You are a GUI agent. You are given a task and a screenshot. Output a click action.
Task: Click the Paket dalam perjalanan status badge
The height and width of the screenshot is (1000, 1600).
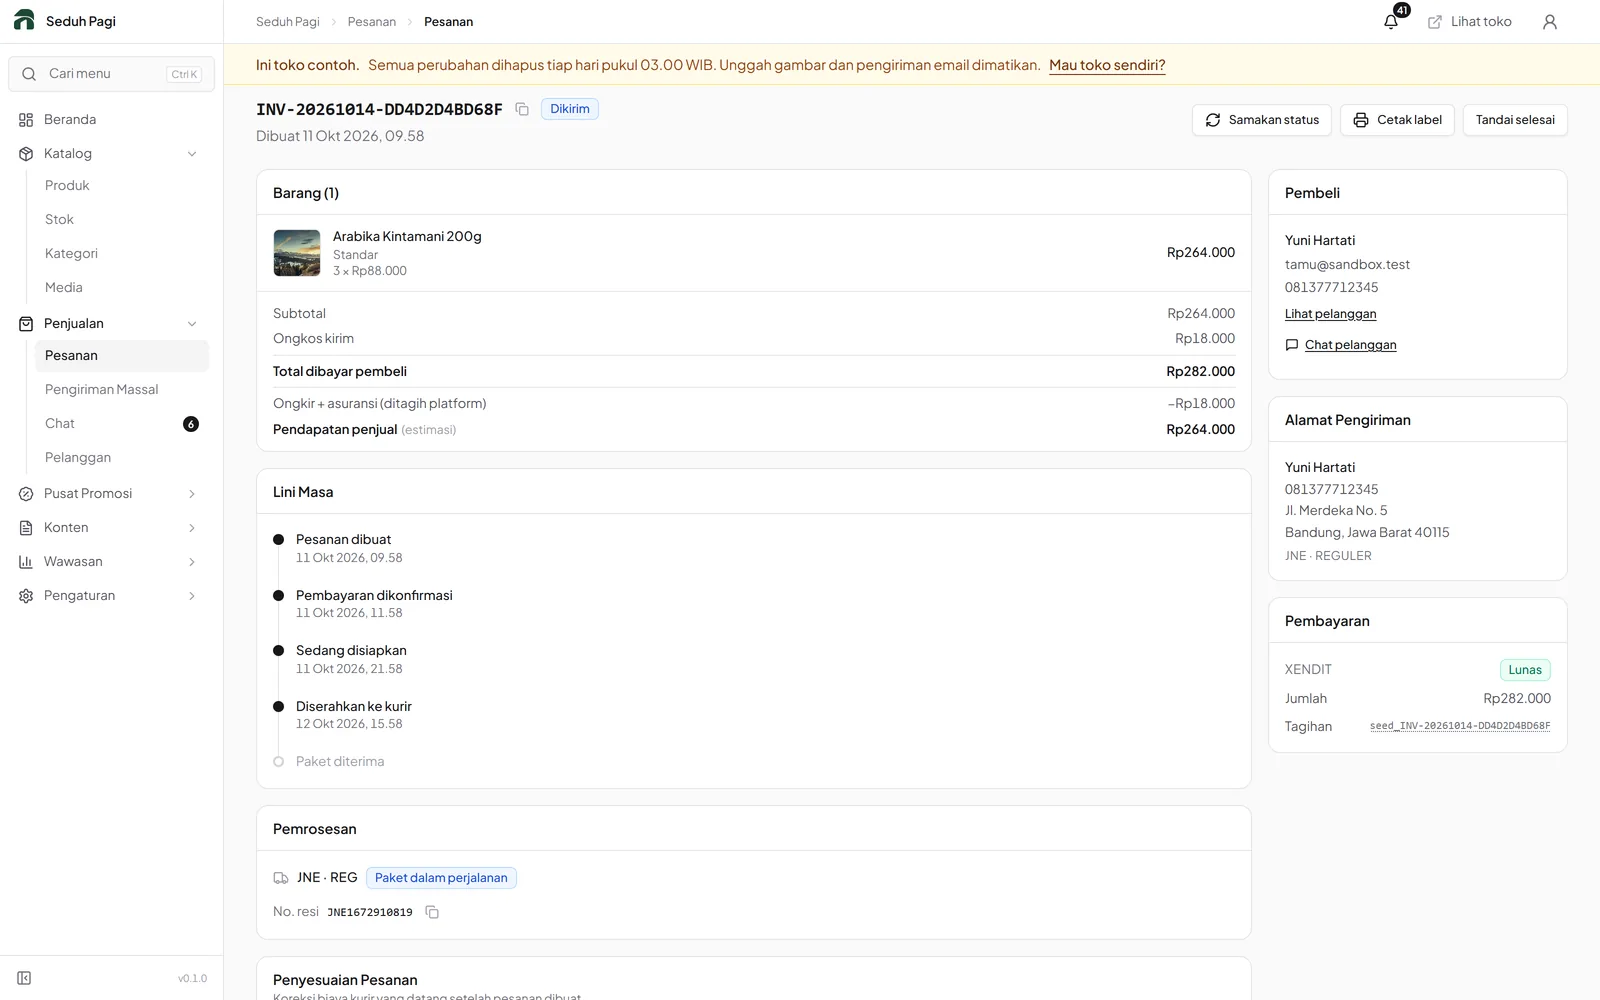coord(441,878)
